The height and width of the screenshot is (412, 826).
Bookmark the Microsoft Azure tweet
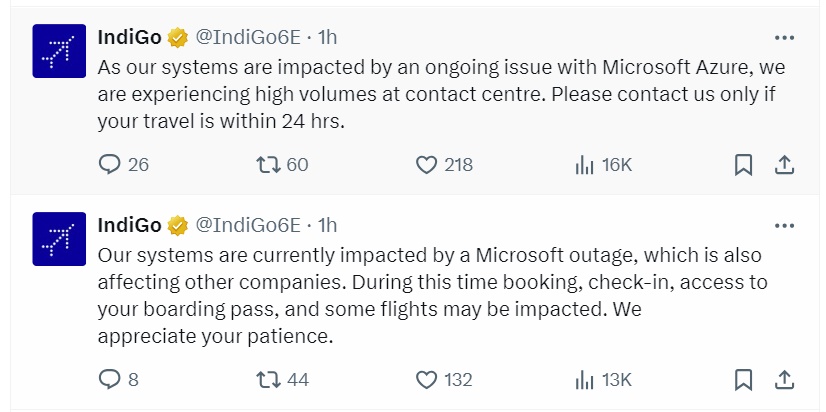(x=743, y=165)
